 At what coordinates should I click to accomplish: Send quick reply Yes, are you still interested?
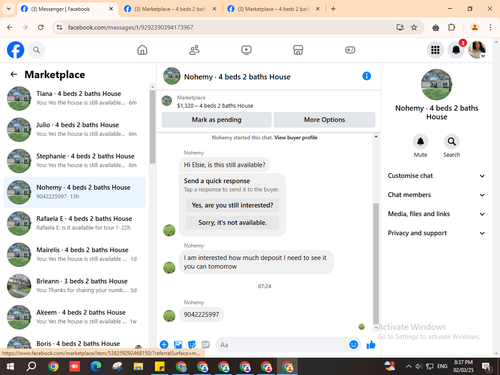(x=232, y=205)
